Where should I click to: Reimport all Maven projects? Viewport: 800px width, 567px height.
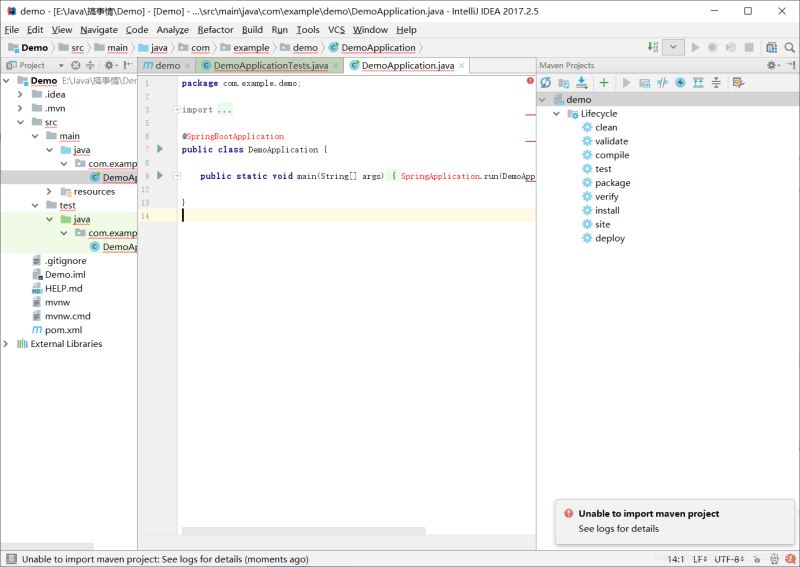546,83
